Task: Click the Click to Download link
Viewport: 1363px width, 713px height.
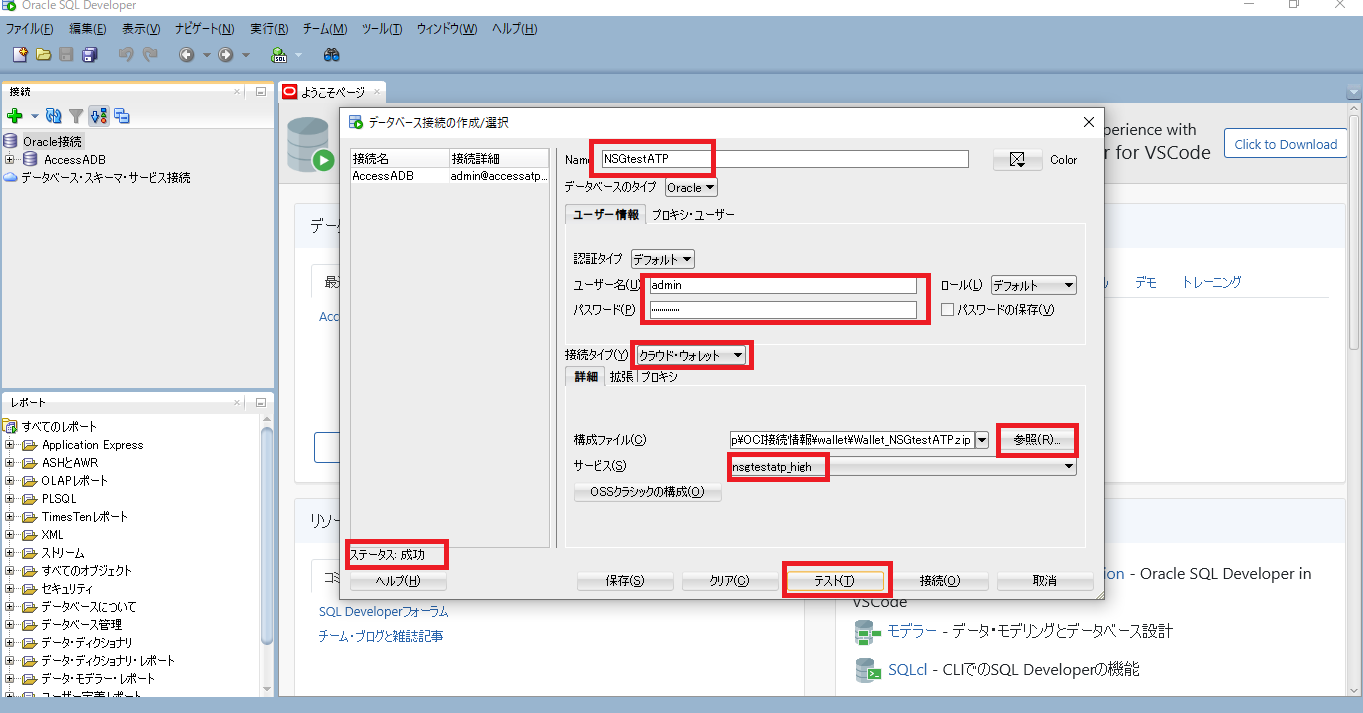Action: (1285, 143)
